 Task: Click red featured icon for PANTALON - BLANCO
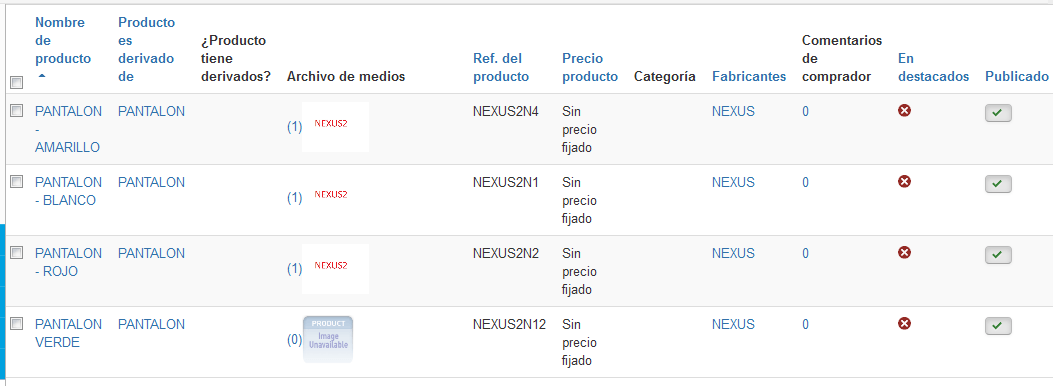tap(904, 181)
